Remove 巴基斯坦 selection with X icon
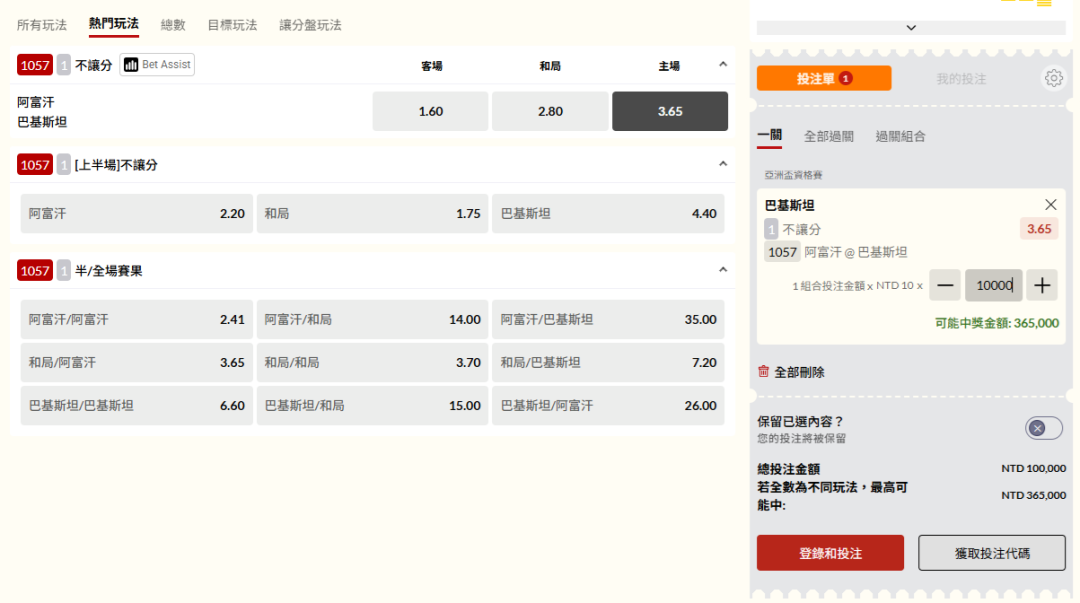This screenshot has height=603, width=1080. click(1050, 205)
